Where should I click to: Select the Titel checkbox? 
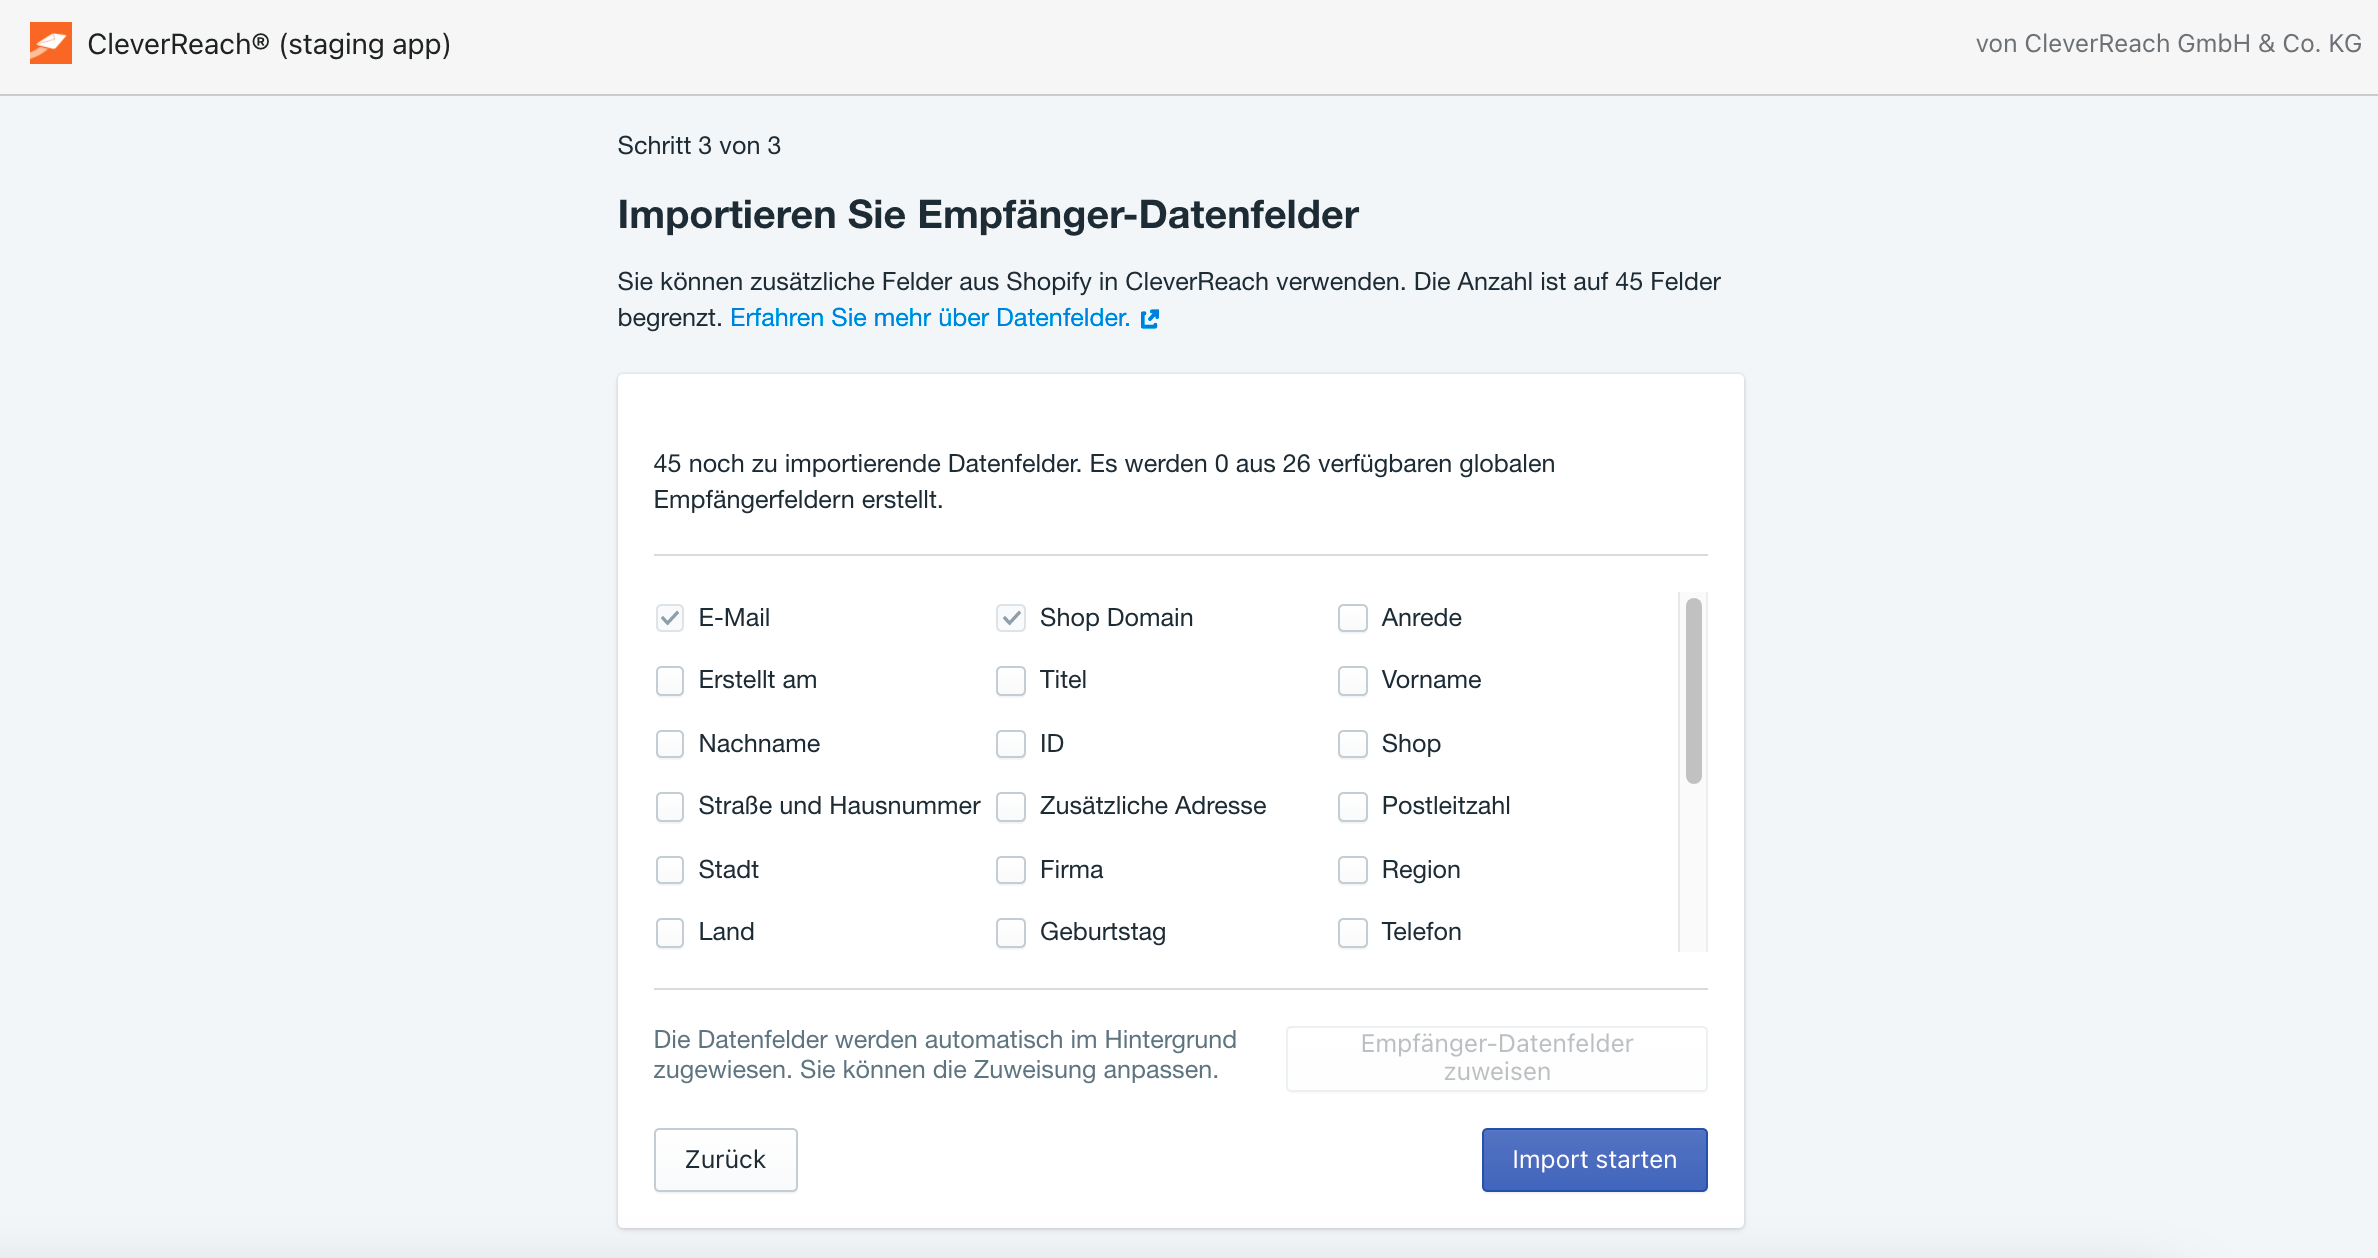(1011, 681)
